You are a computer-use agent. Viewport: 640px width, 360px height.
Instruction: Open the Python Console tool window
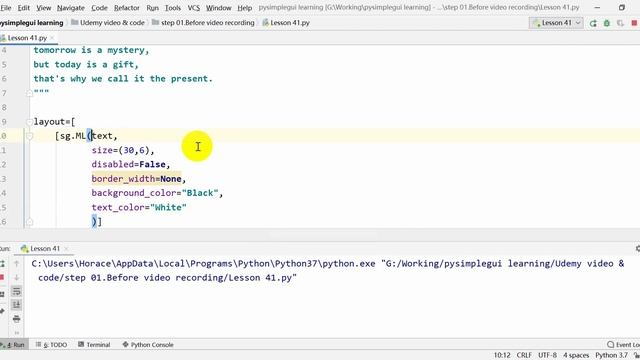[148, 344]
